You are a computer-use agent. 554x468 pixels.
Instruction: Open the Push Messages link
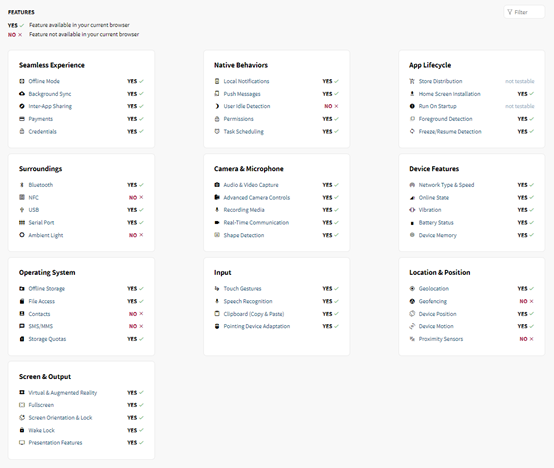tap(242, 94)
